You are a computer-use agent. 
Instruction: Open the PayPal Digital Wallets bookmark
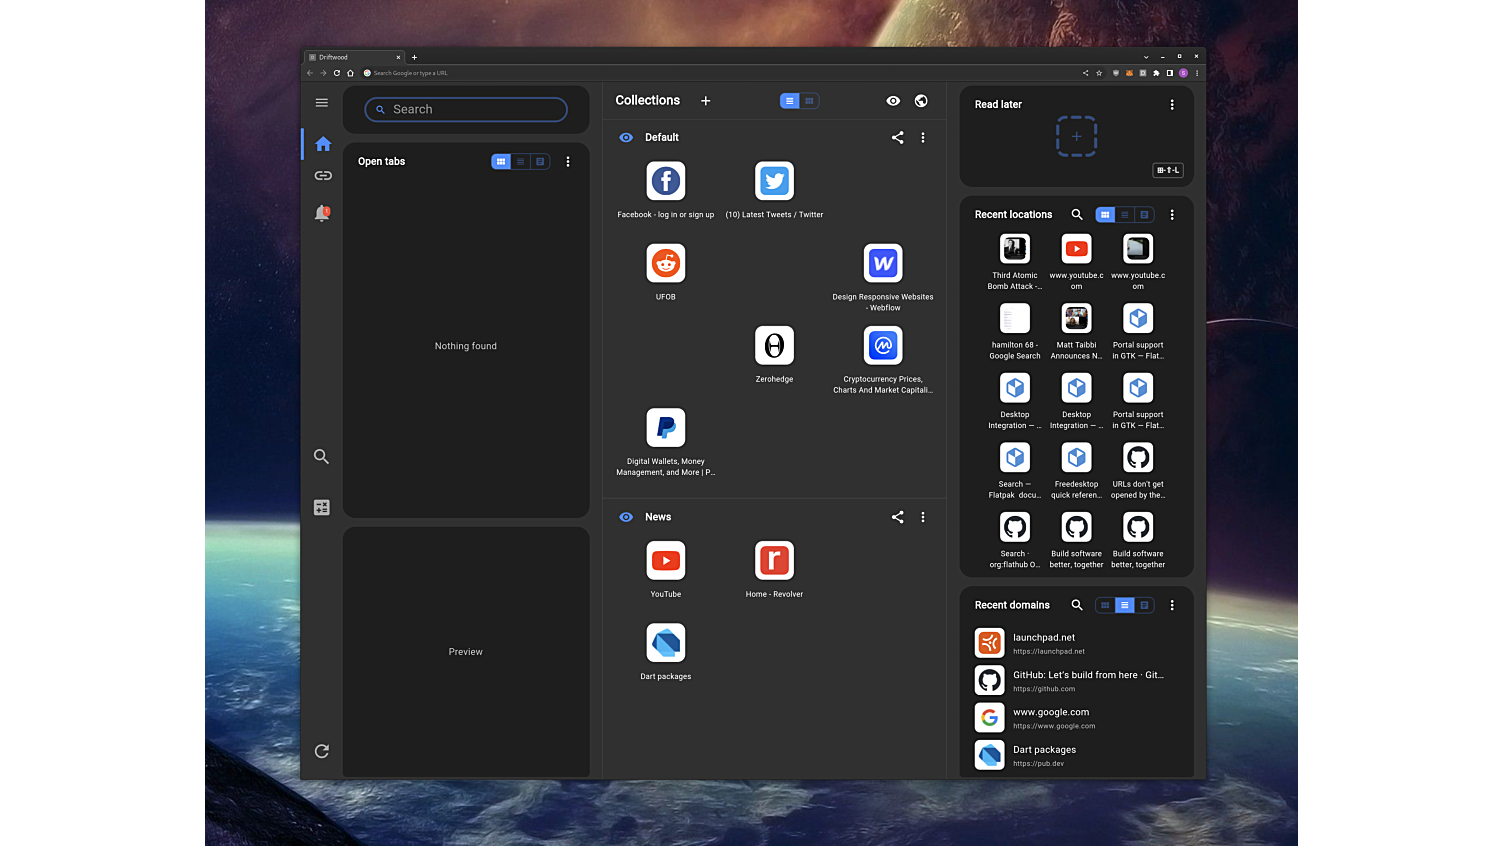click(666, 428)
